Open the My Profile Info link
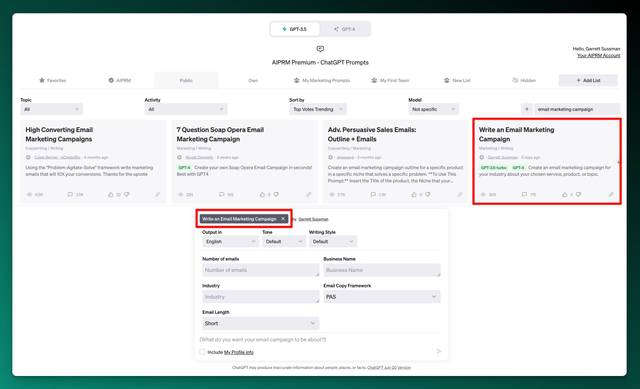Viewport: 640px width, 389px height. point(239,352)
